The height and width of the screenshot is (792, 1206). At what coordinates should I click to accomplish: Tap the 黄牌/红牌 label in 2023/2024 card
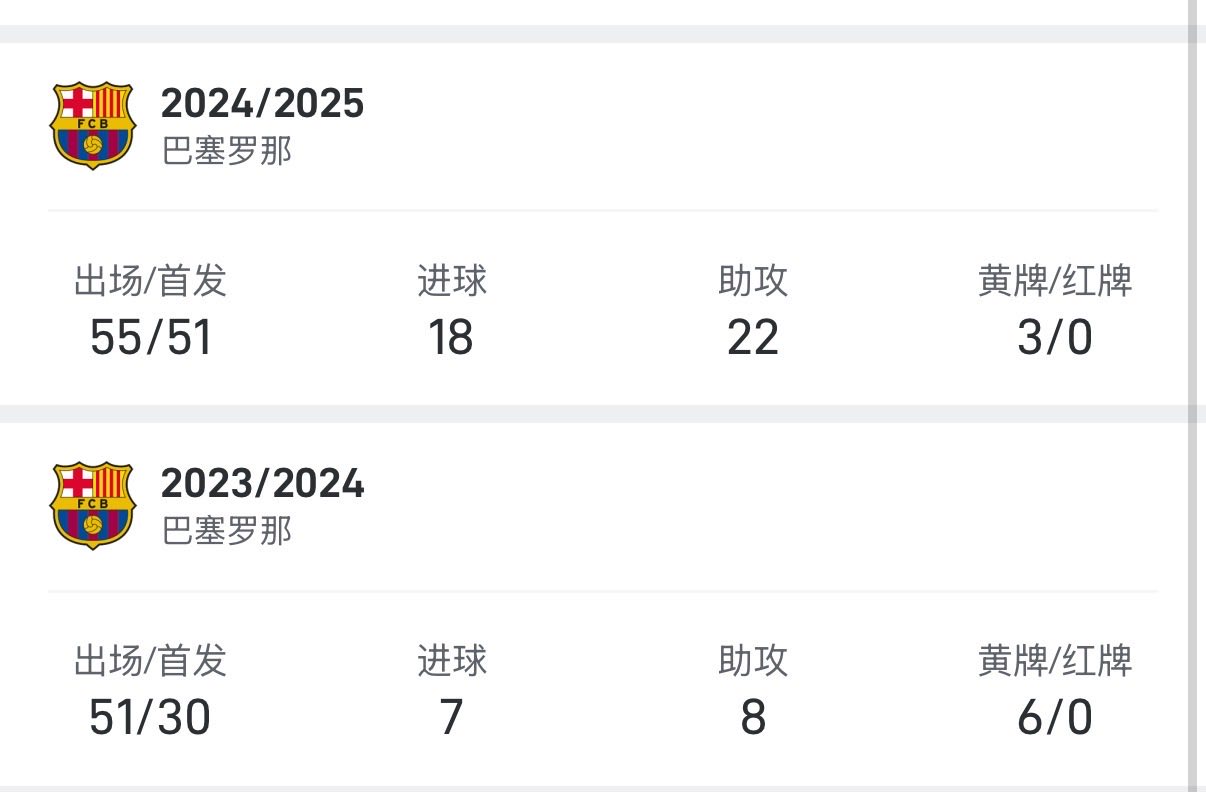[1055, 661]
